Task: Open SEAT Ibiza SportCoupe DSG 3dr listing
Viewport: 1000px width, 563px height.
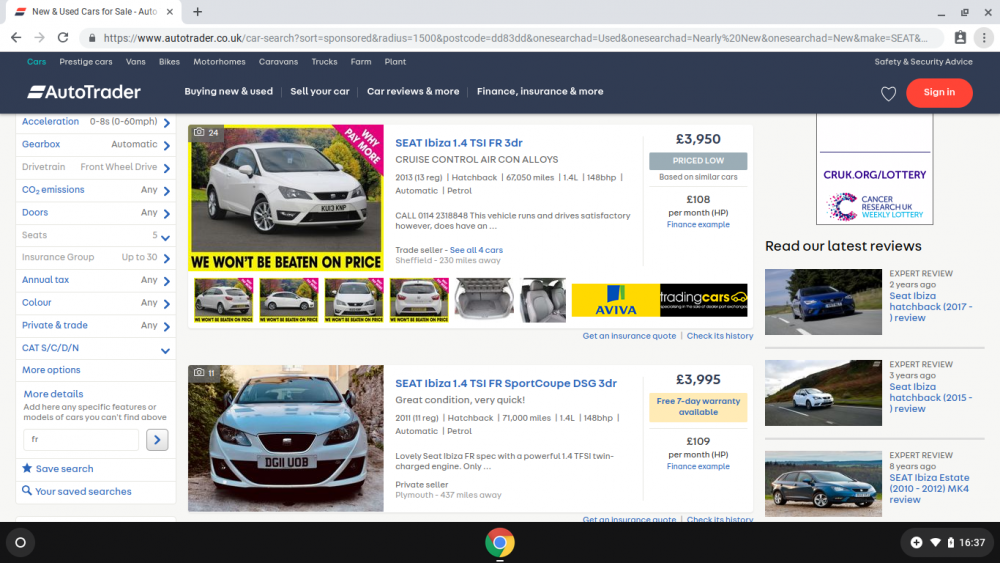Action: [506, 383]
